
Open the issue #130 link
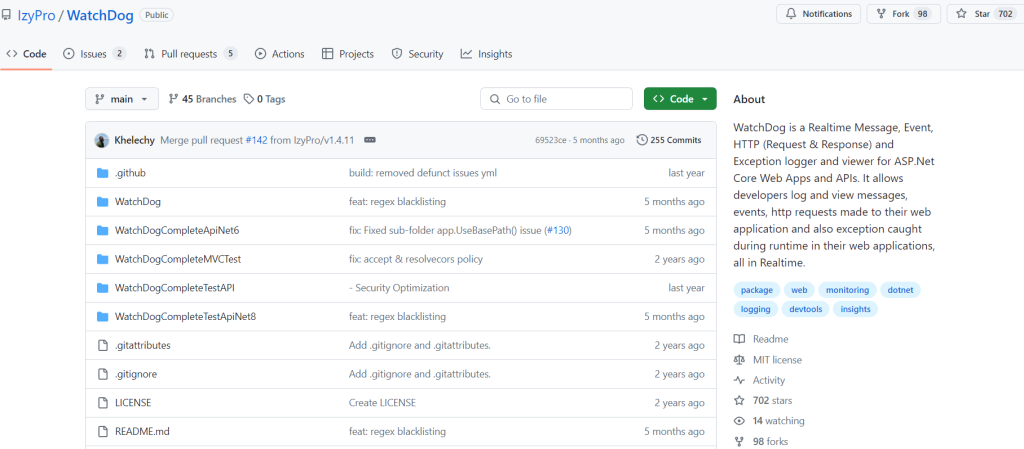pyautogui.click(x=557, y=230)
